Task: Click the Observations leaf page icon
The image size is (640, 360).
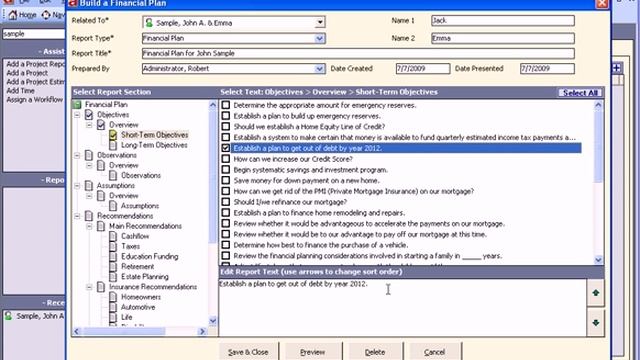Action: click(x=113, y=176)
